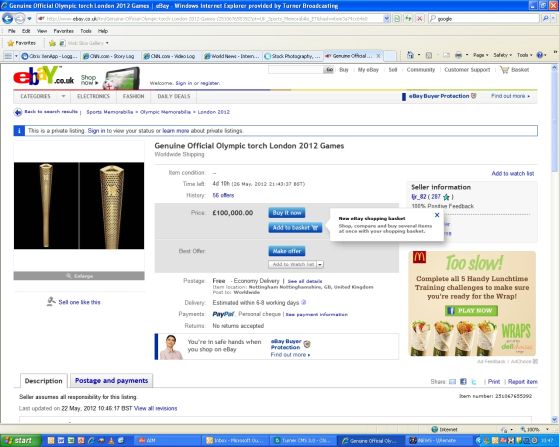Click the Enlarge image bar
Screen dimensions: 559x447
point(79,276)
